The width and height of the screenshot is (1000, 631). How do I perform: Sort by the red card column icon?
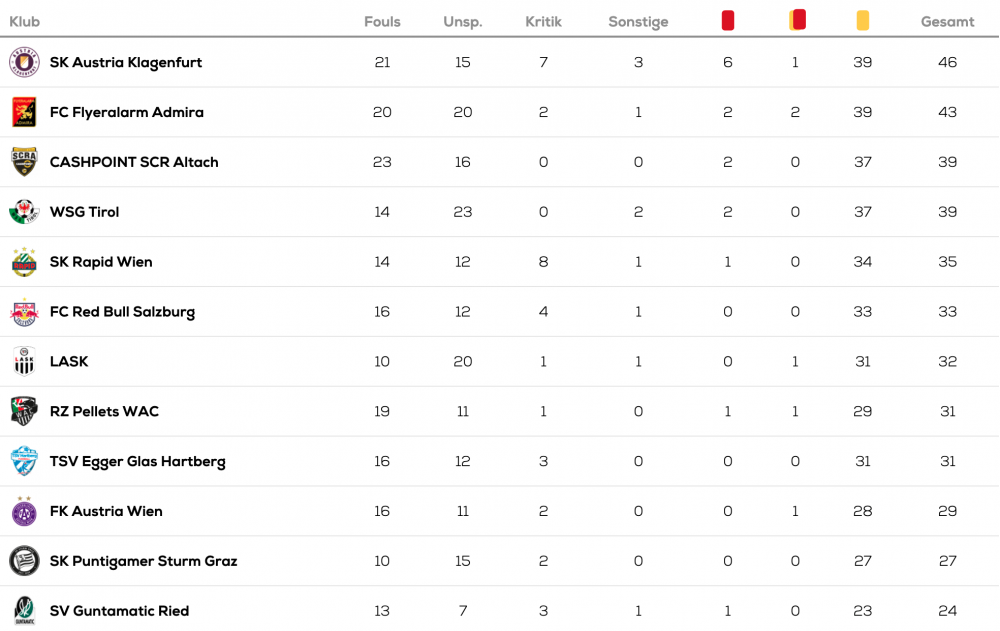pyautogui.click(x=728, y=20)
